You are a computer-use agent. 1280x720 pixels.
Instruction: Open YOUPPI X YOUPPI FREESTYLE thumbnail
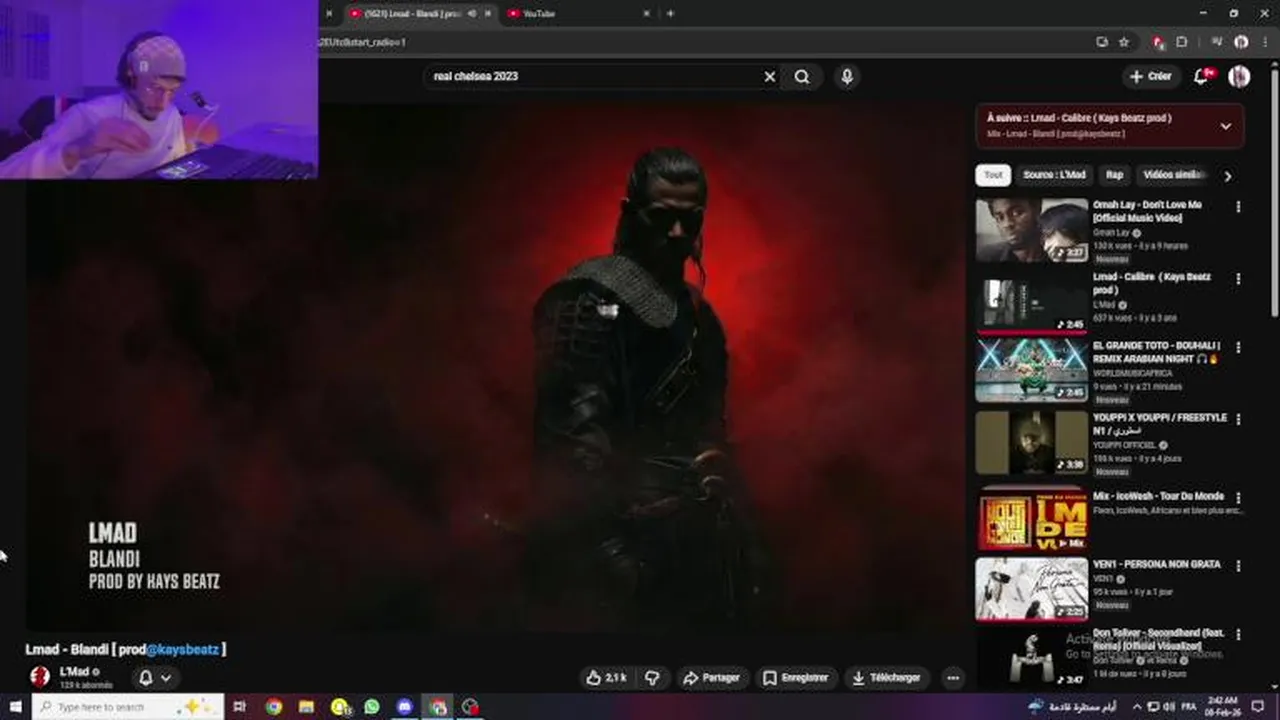pos(1031,442)
